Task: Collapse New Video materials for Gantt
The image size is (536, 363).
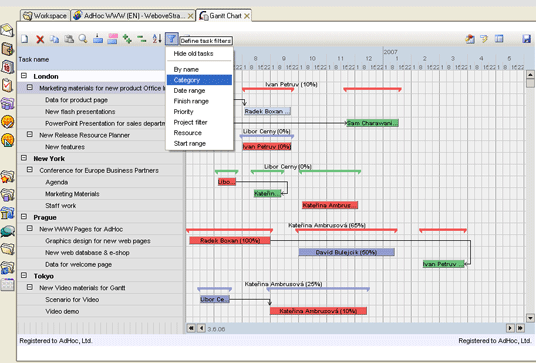Action: point(30,287)
